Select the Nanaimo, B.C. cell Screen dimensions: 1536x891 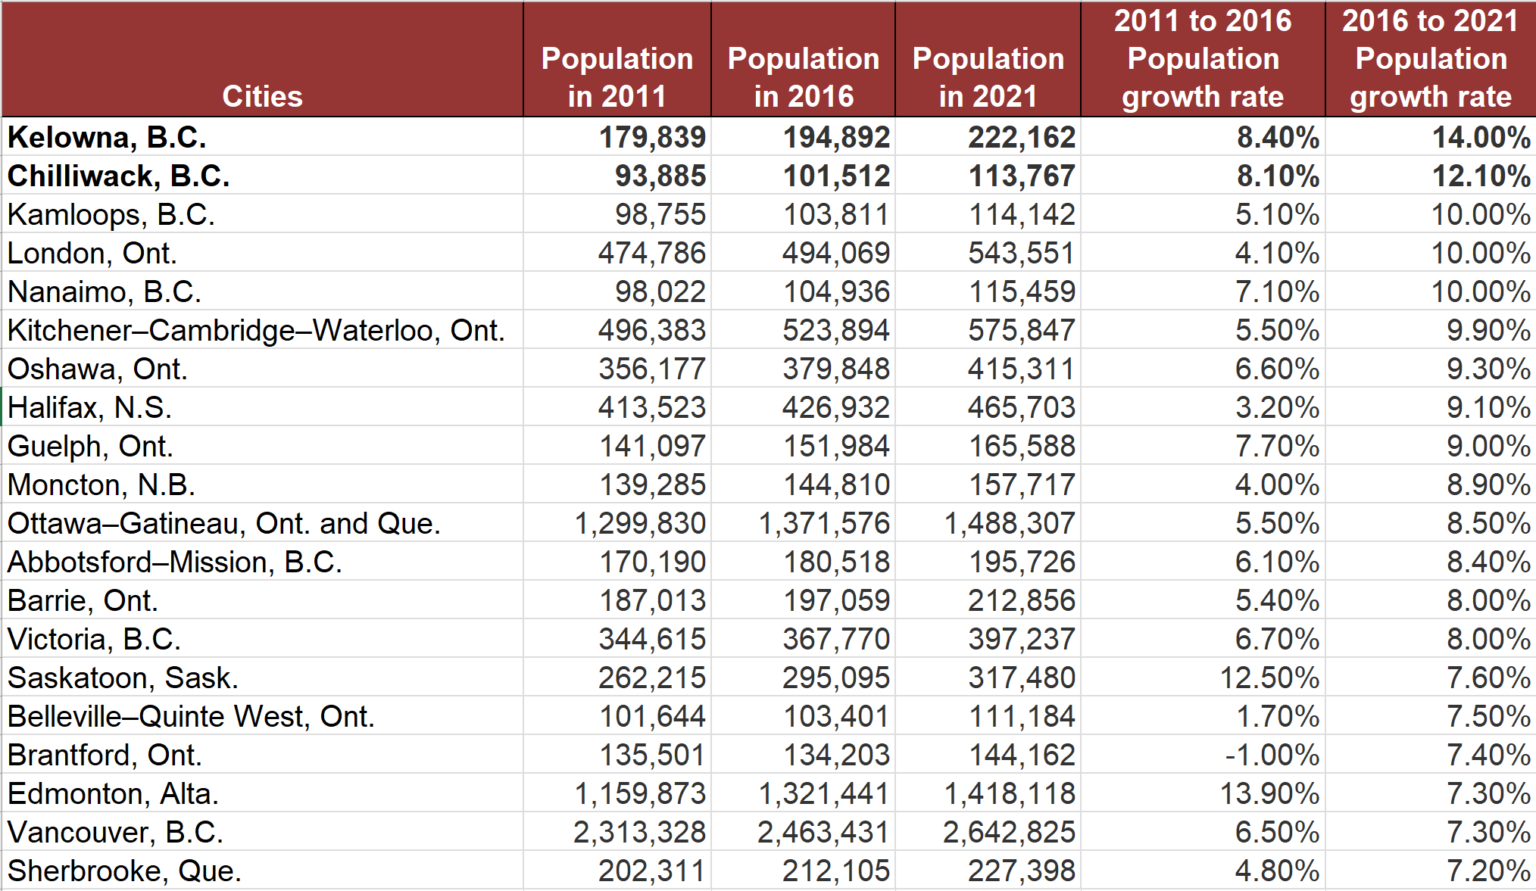262,291
